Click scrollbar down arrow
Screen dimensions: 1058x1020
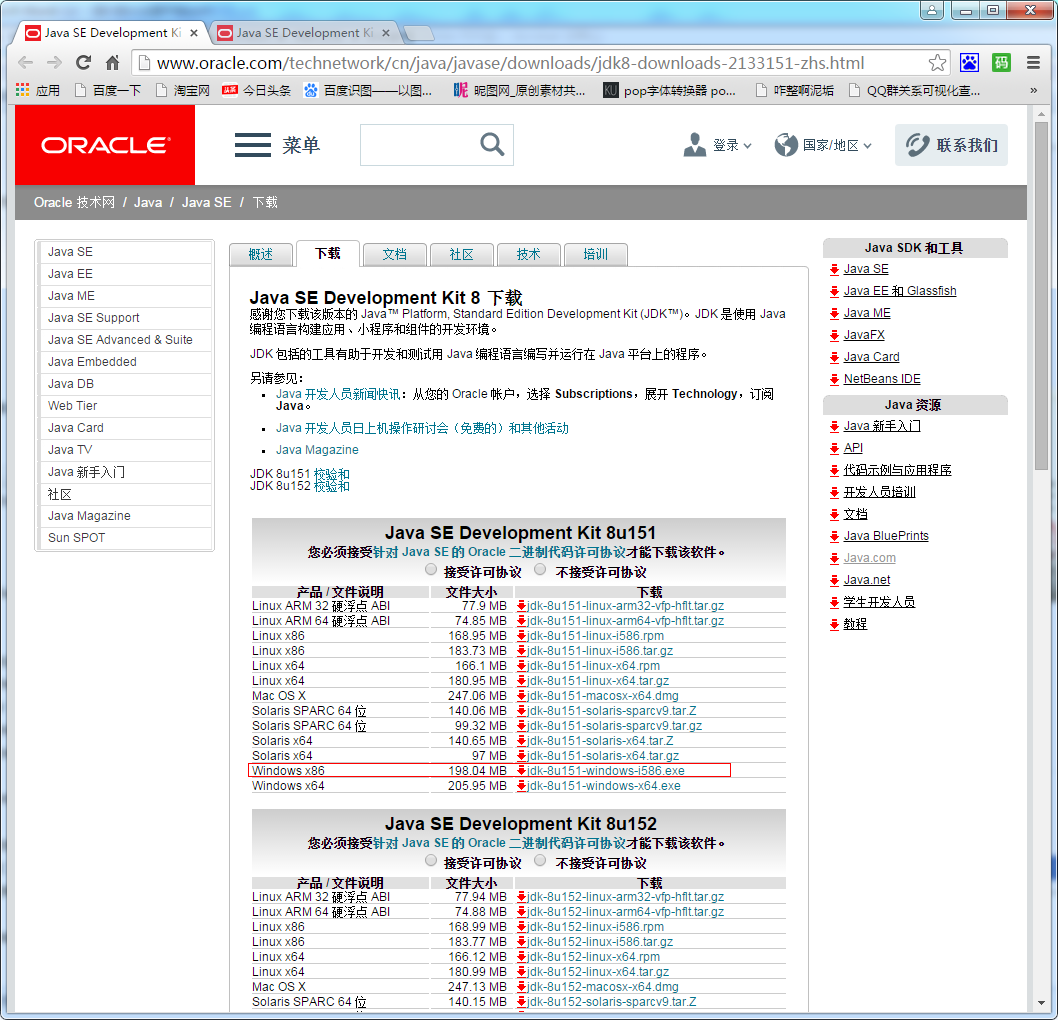pyautogui.click(x=1042, y=1003)
